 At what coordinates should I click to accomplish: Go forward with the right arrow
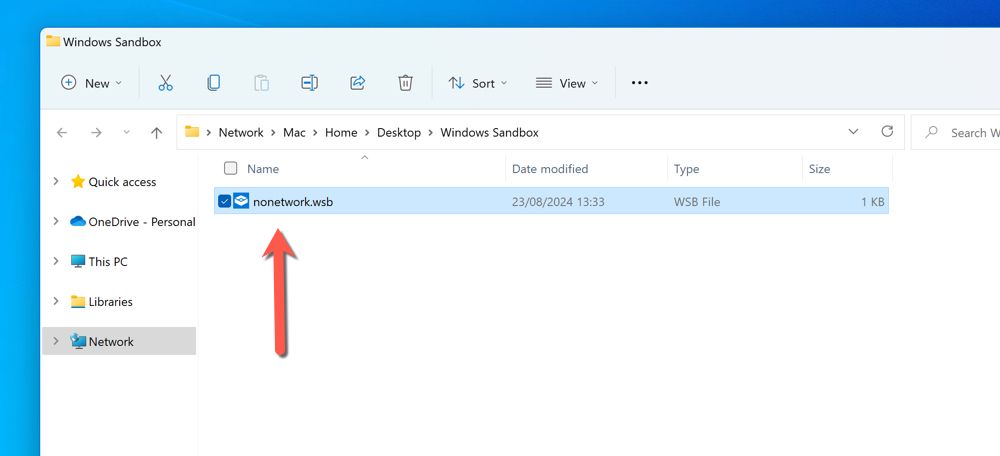pyautogui.click(x=96, y=133)
